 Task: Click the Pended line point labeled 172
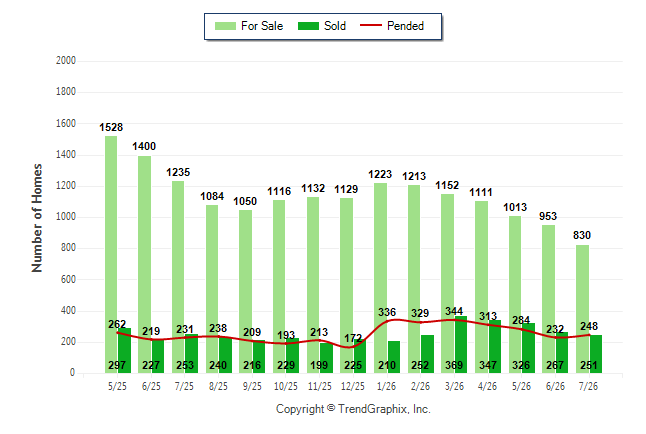coord(349,347)
